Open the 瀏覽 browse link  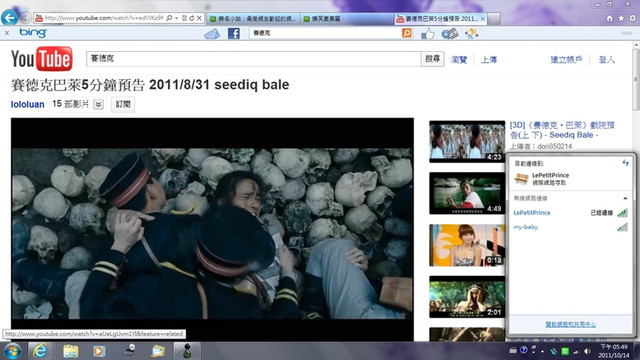click(x=459, y=60)
